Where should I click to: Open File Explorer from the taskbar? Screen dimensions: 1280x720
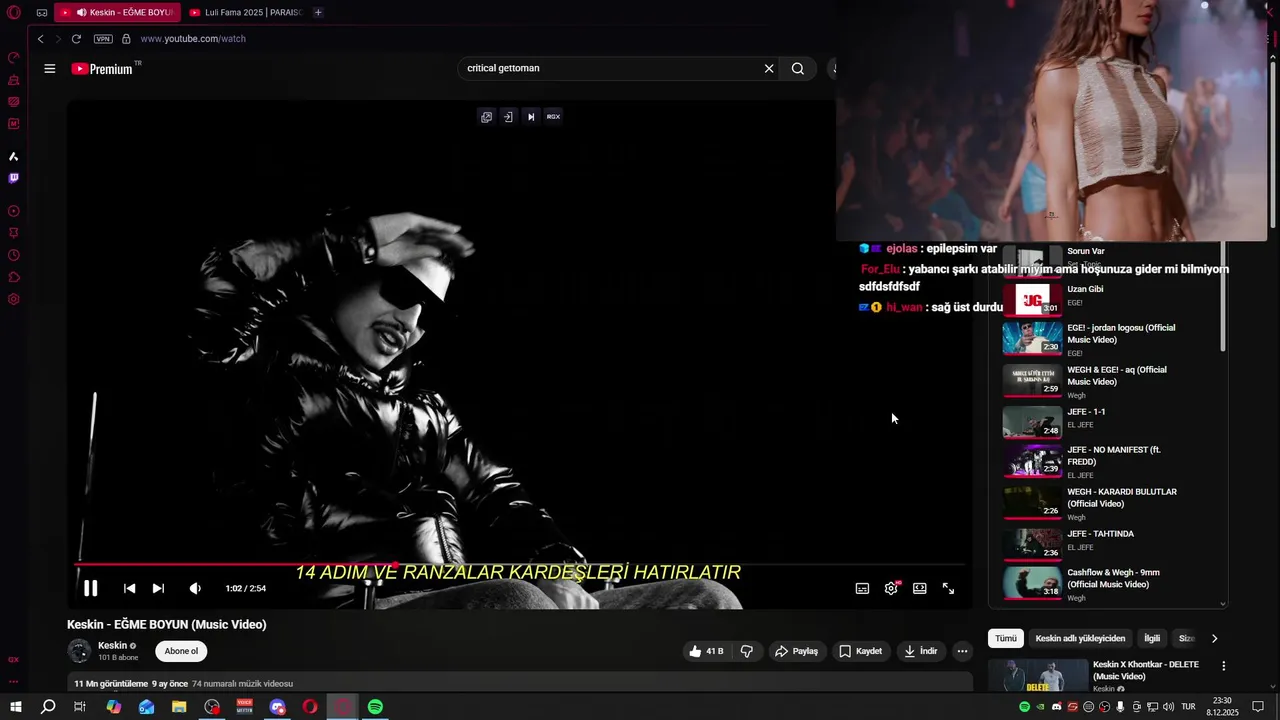[x=179, y=707]
